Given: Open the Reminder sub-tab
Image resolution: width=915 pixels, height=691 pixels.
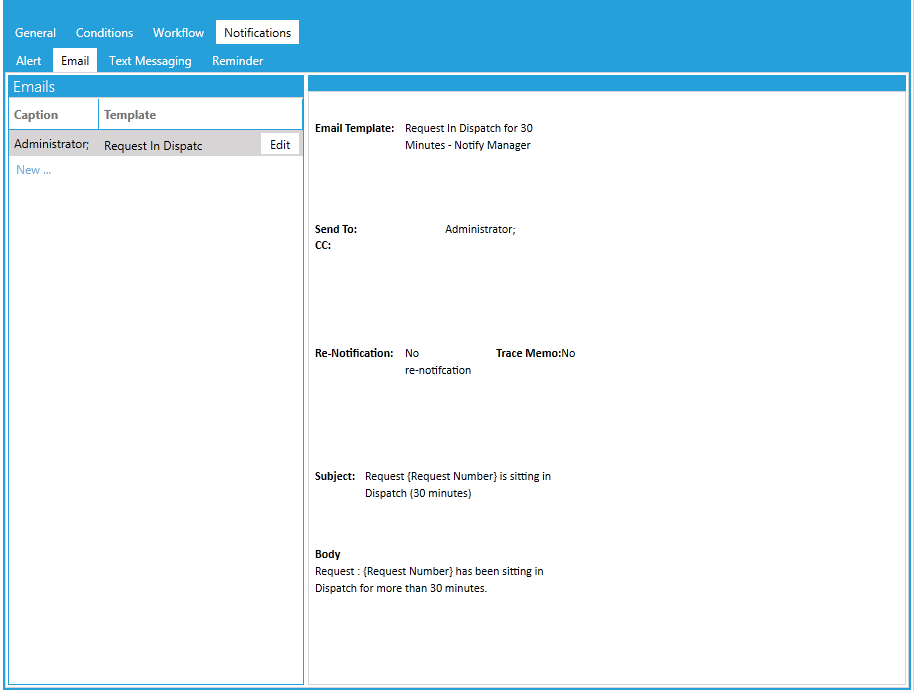Looking at the screenshot, I should tap(237, 60).
